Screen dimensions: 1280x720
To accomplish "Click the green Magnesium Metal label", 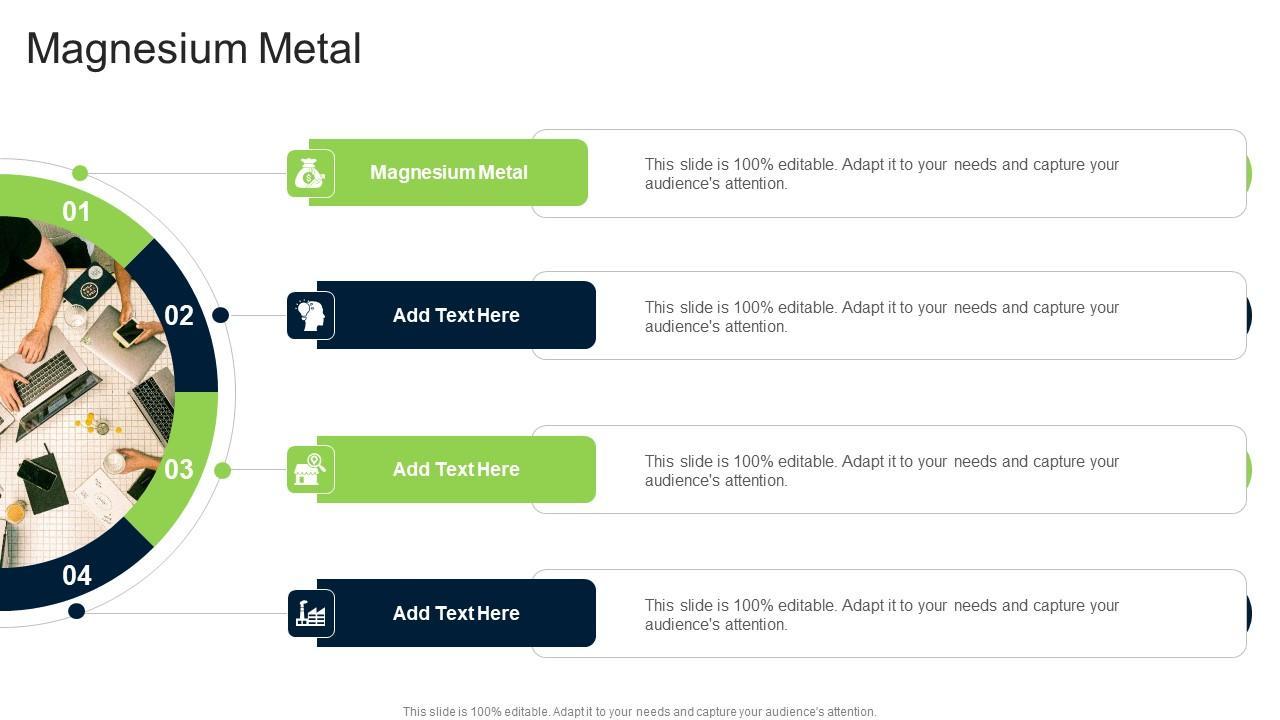I will [449, 172].
